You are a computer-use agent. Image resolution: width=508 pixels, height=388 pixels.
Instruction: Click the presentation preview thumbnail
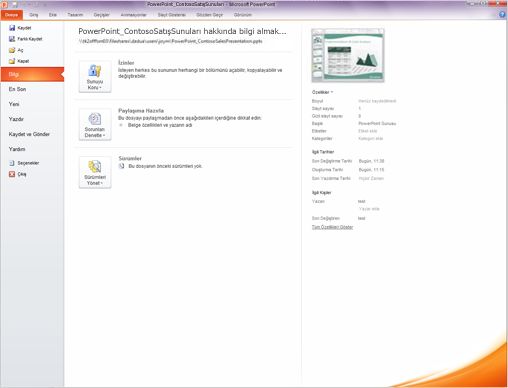coord(348,55)
